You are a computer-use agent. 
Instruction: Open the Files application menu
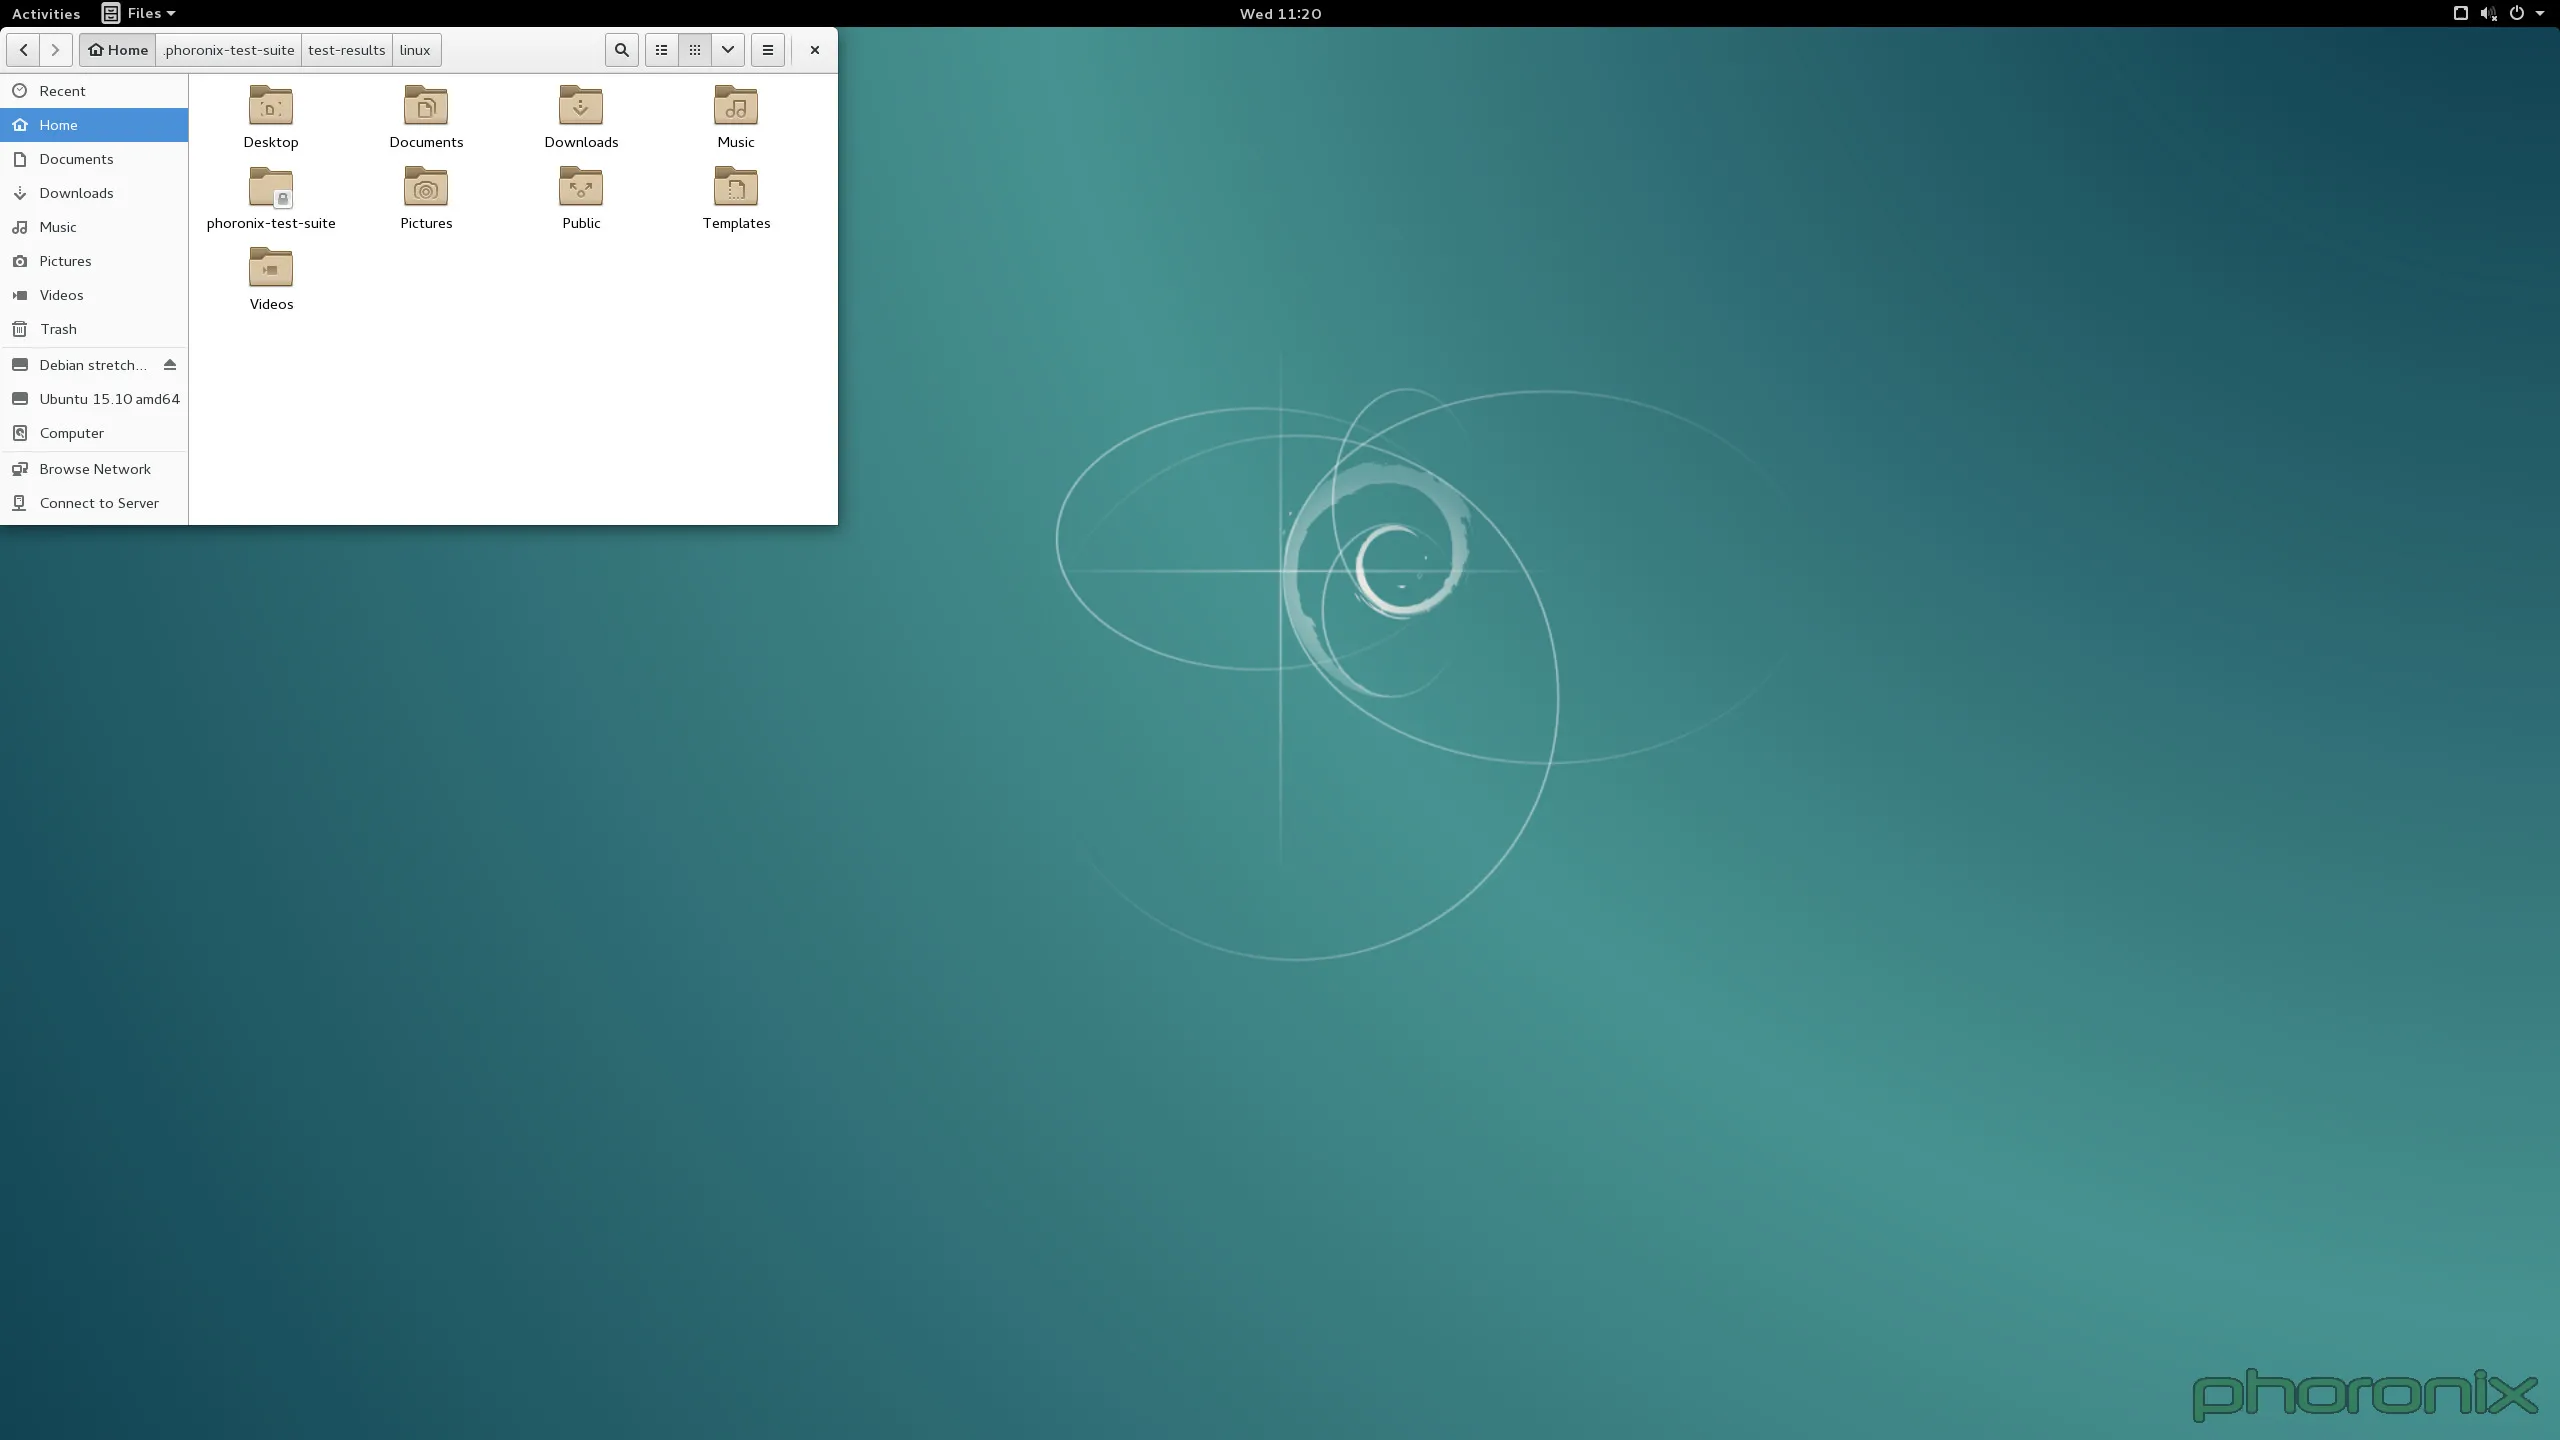click(x=139, y=13)
